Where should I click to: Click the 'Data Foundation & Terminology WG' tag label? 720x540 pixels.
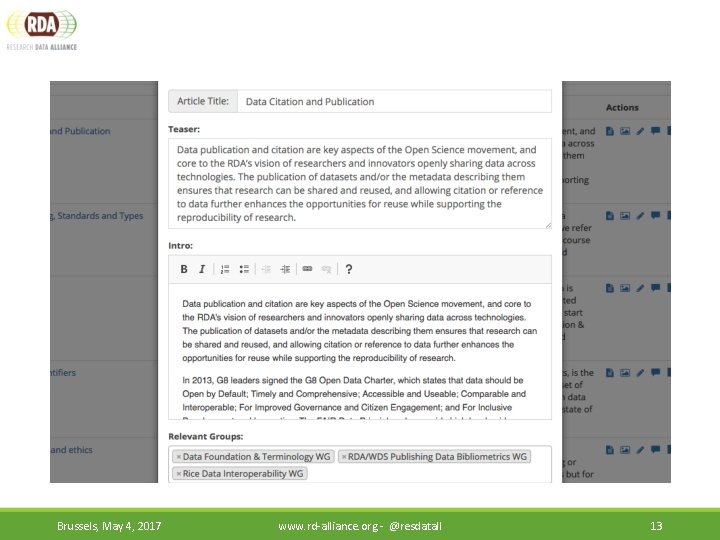[256, 457]
